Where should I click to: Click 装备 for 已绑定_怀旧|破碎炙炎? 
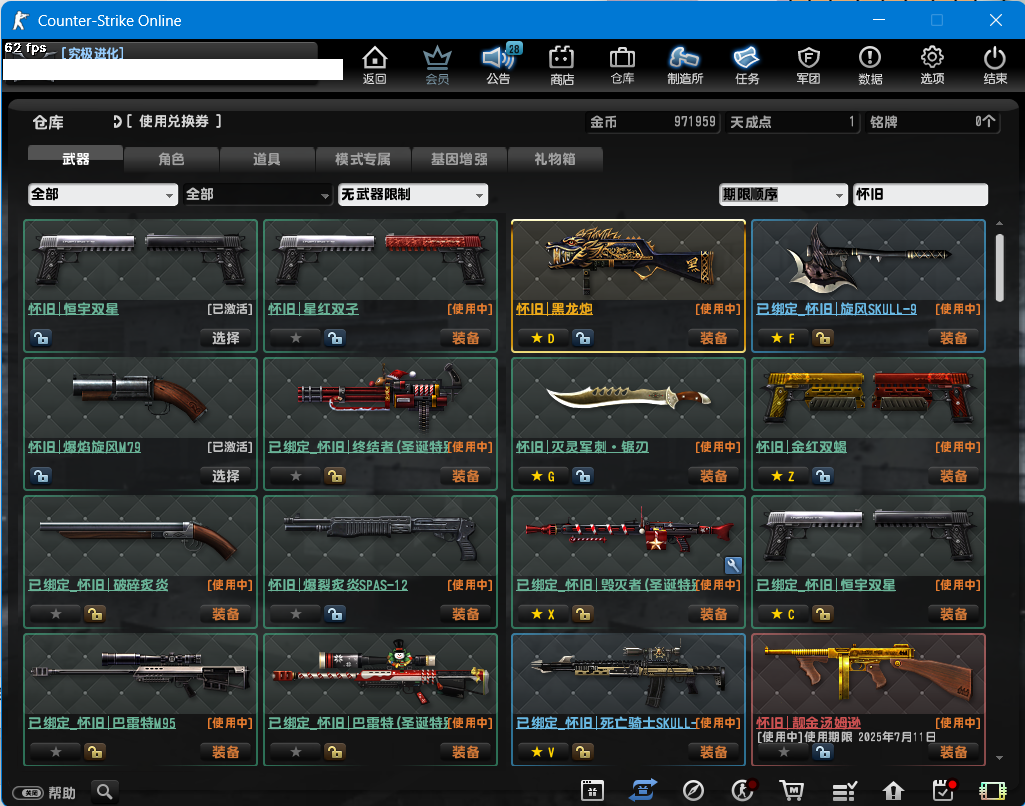226,614
